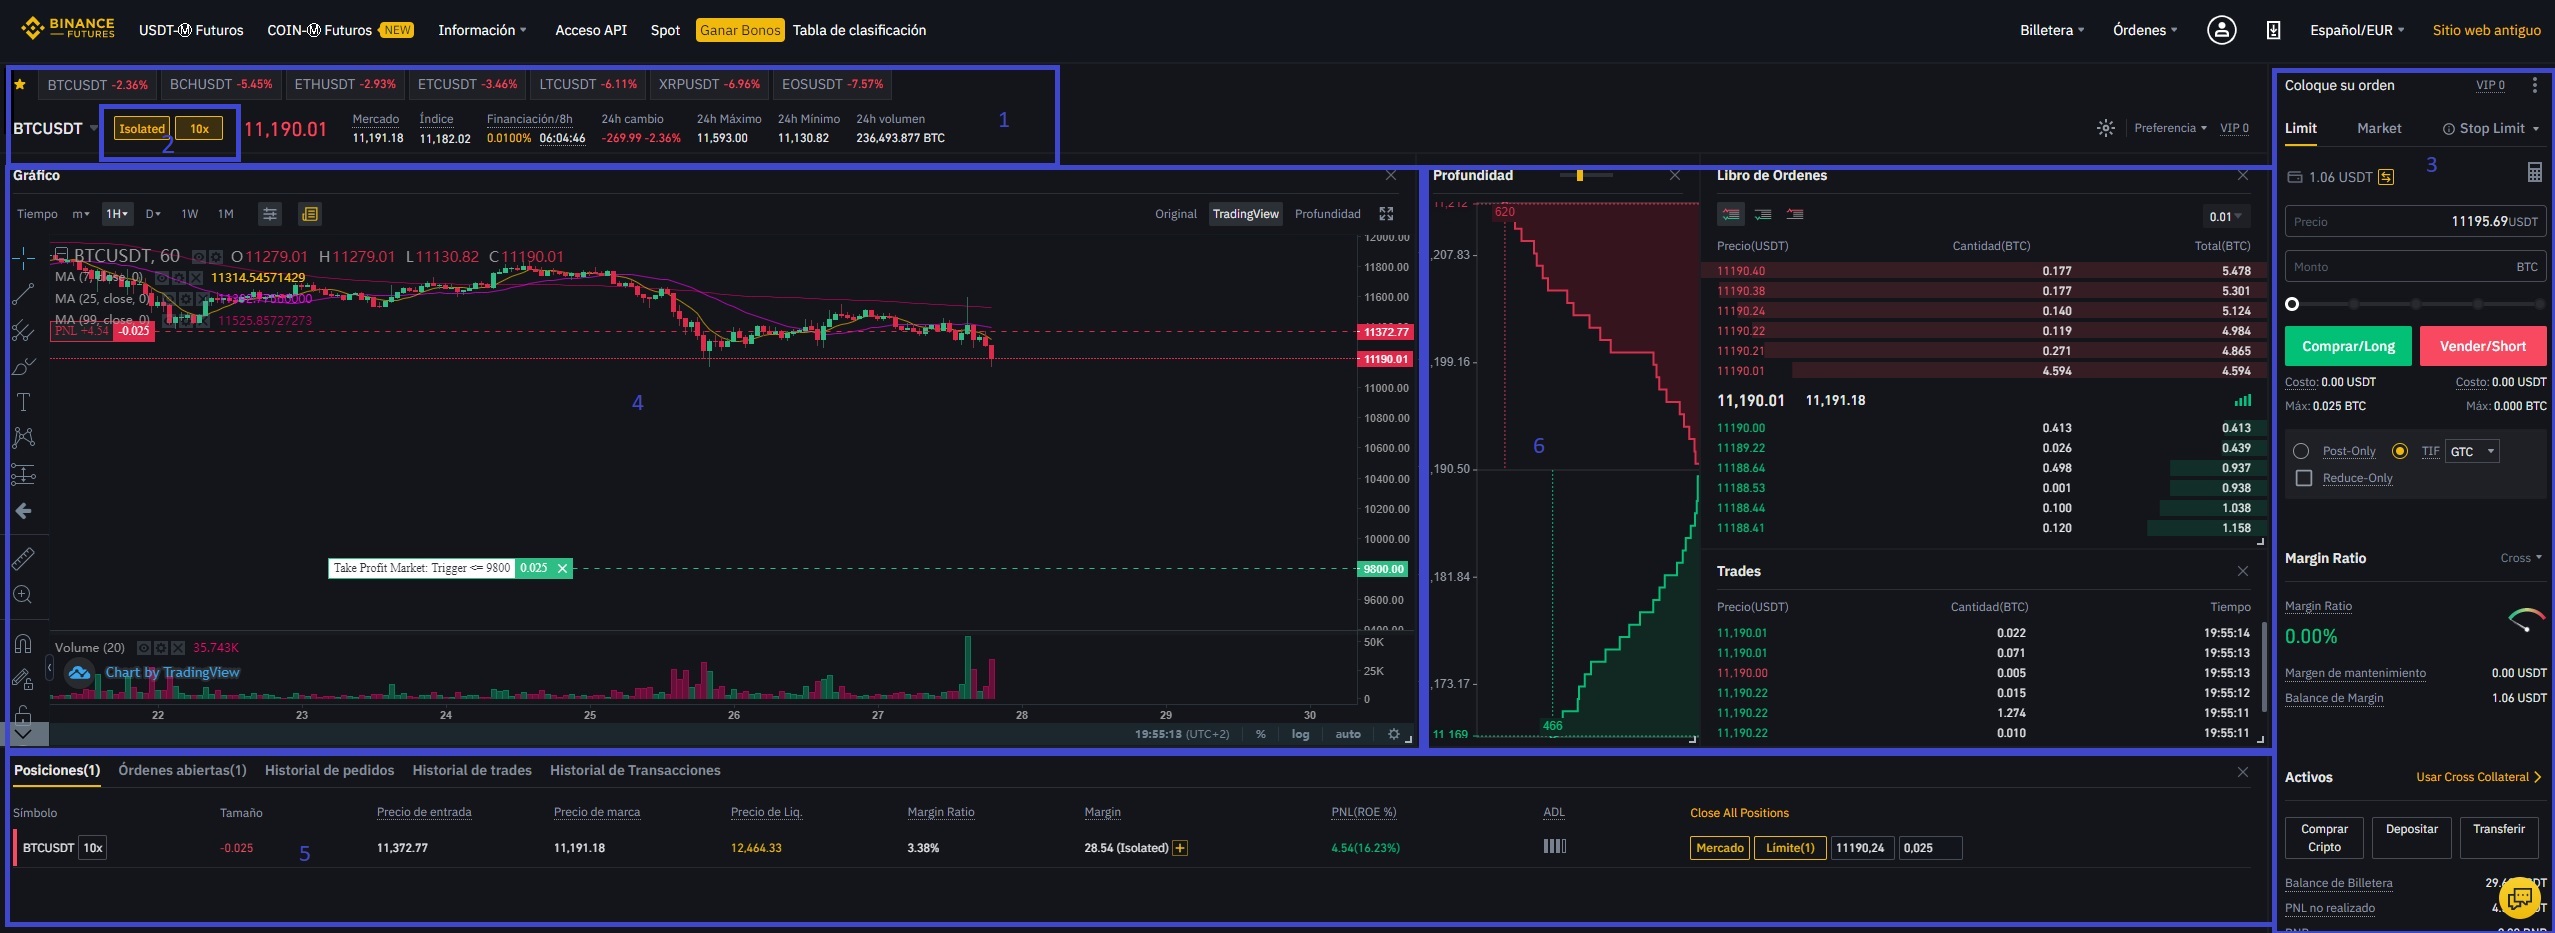Open the Margin Ratio Cross dropdown

[x=2520, y=558]
